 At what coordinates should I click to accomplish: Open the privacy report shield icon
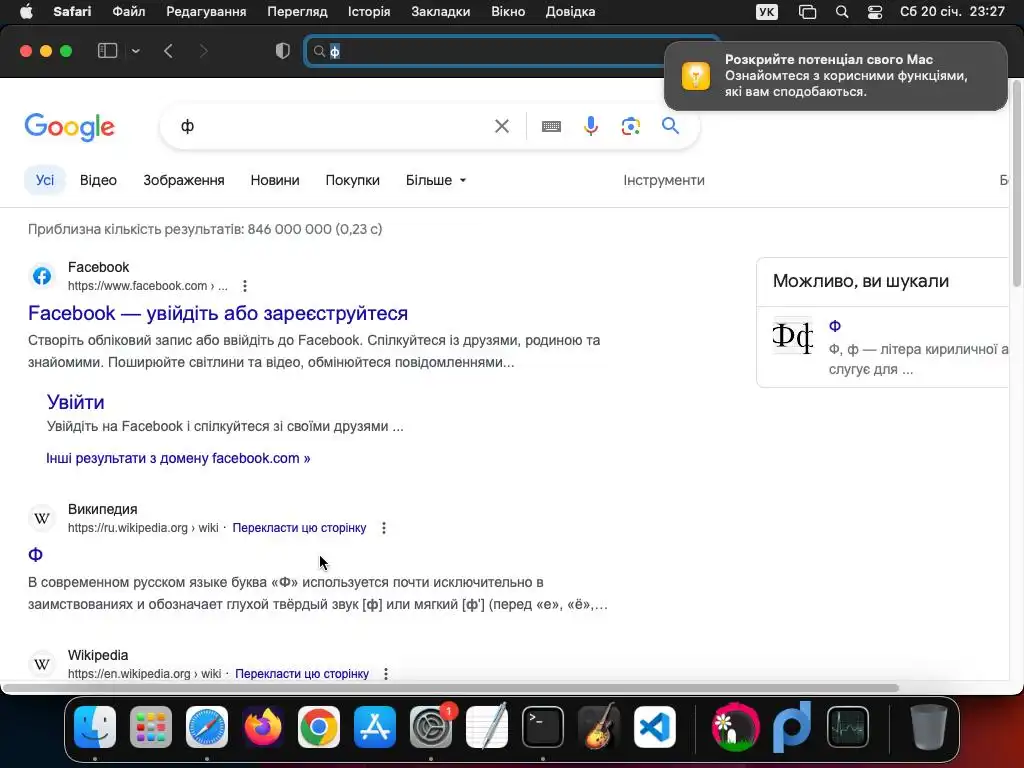click(283, 51)
